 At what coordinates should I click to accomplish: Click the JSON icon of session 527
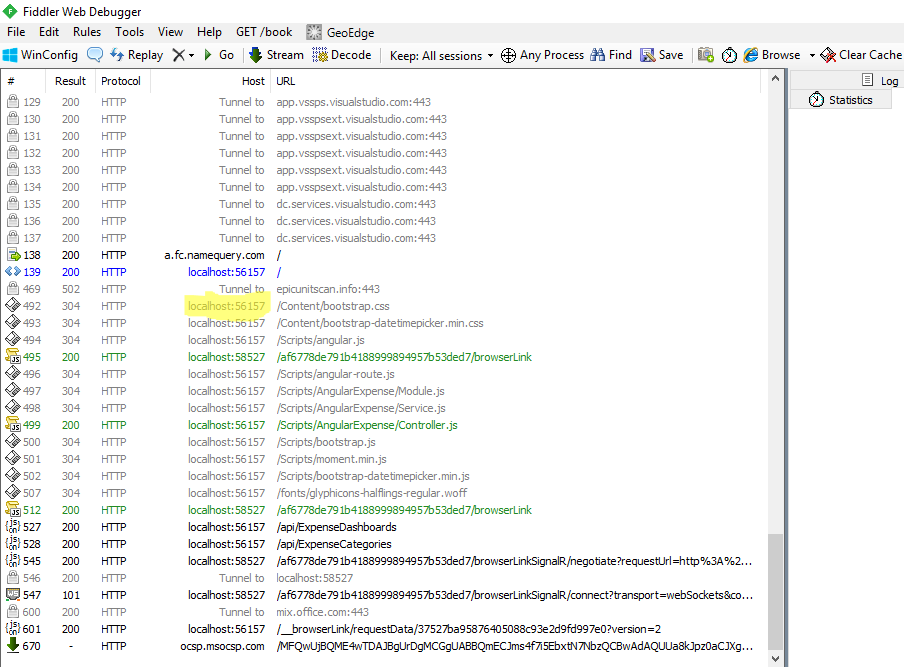coord(13,527)
